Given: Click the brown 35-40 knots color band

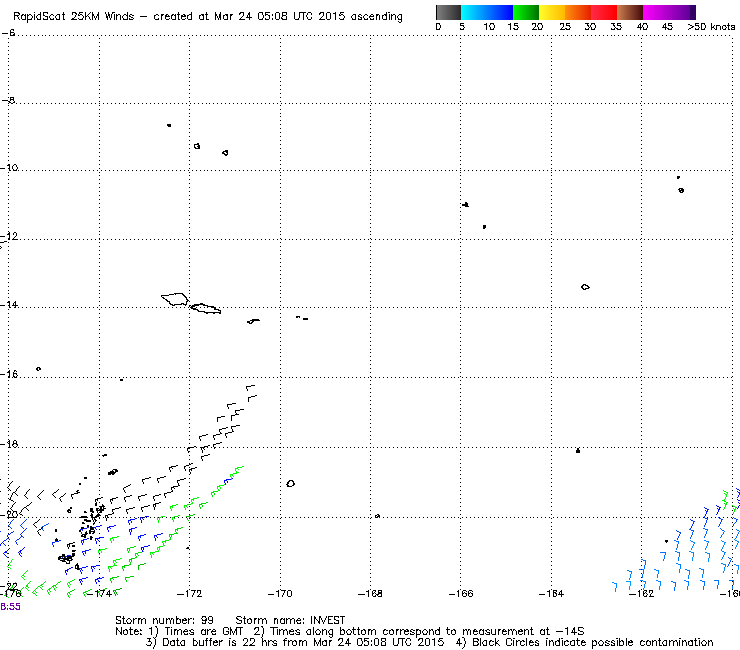Looking at the screenshot, I should click(x=630, y=12).
